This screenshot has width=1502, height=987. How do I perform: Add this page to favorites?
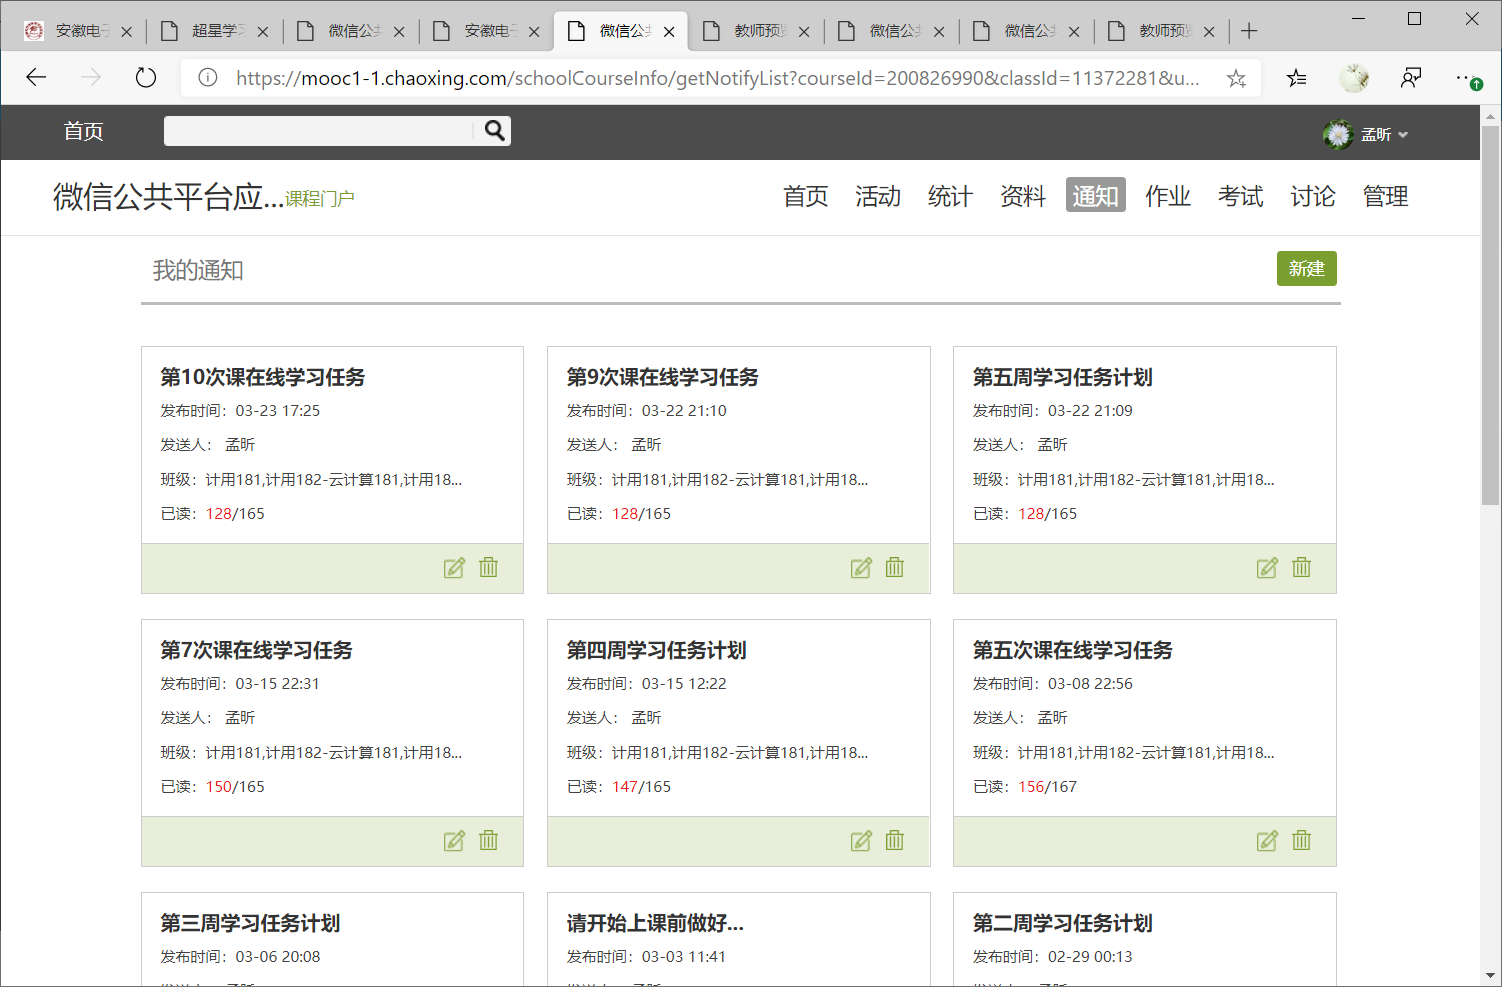point(1236,78)
